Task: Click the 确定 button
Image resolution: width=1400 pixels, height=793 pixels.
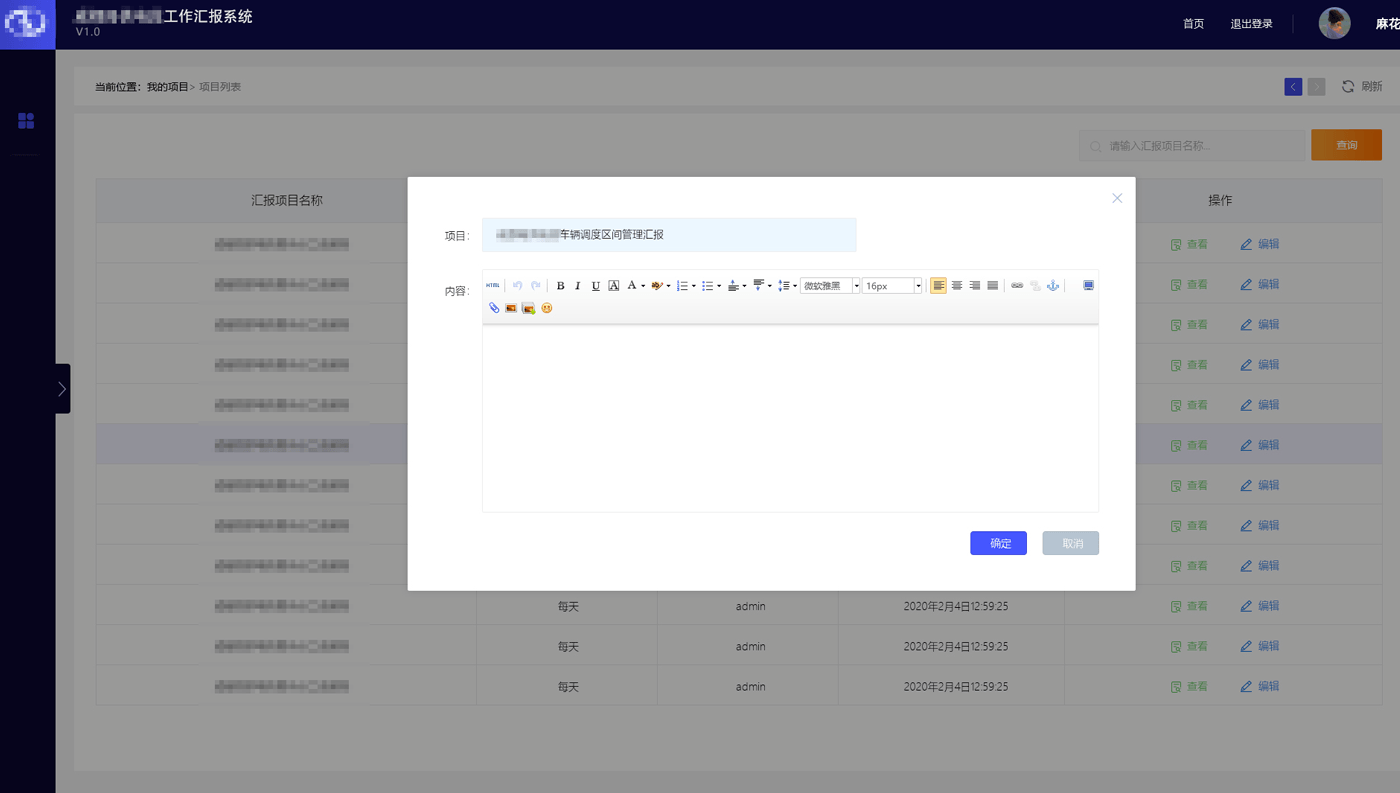Action: (998, 543)
